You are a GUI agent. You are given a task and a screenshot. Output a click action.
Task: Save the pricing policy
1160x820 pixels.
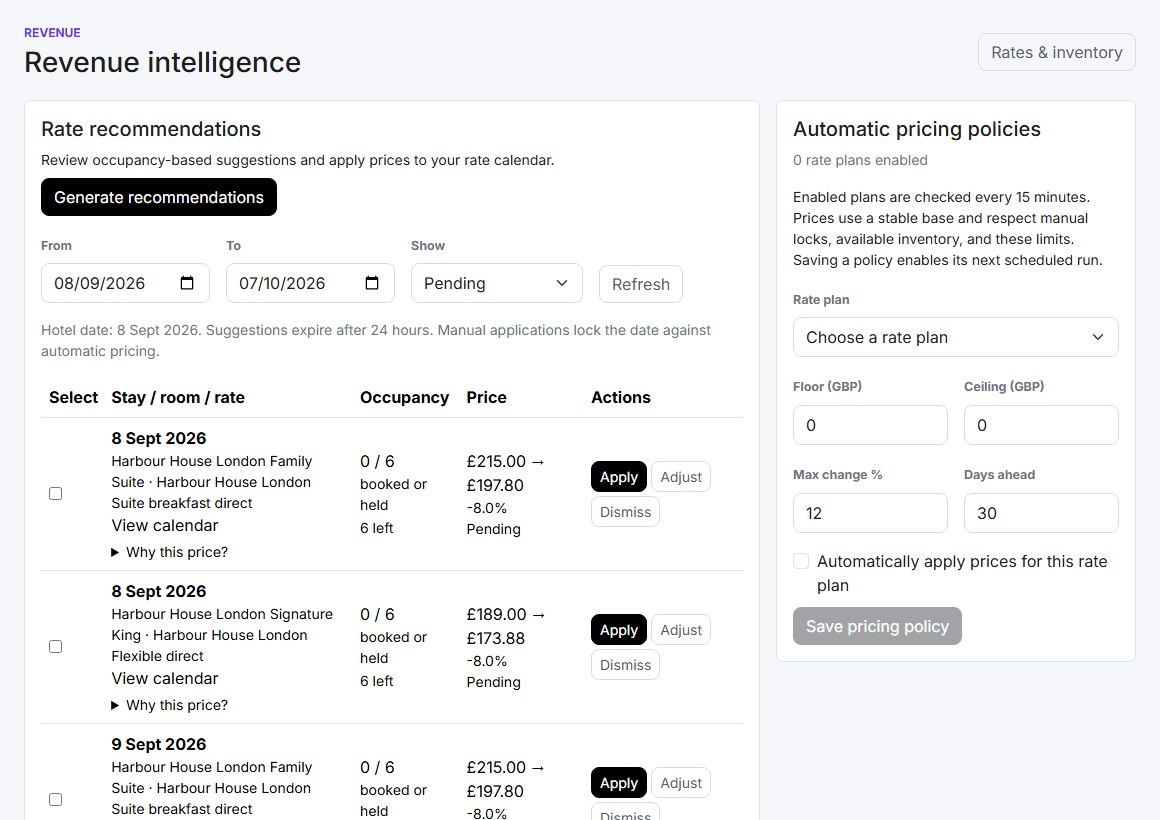[877, 626]
